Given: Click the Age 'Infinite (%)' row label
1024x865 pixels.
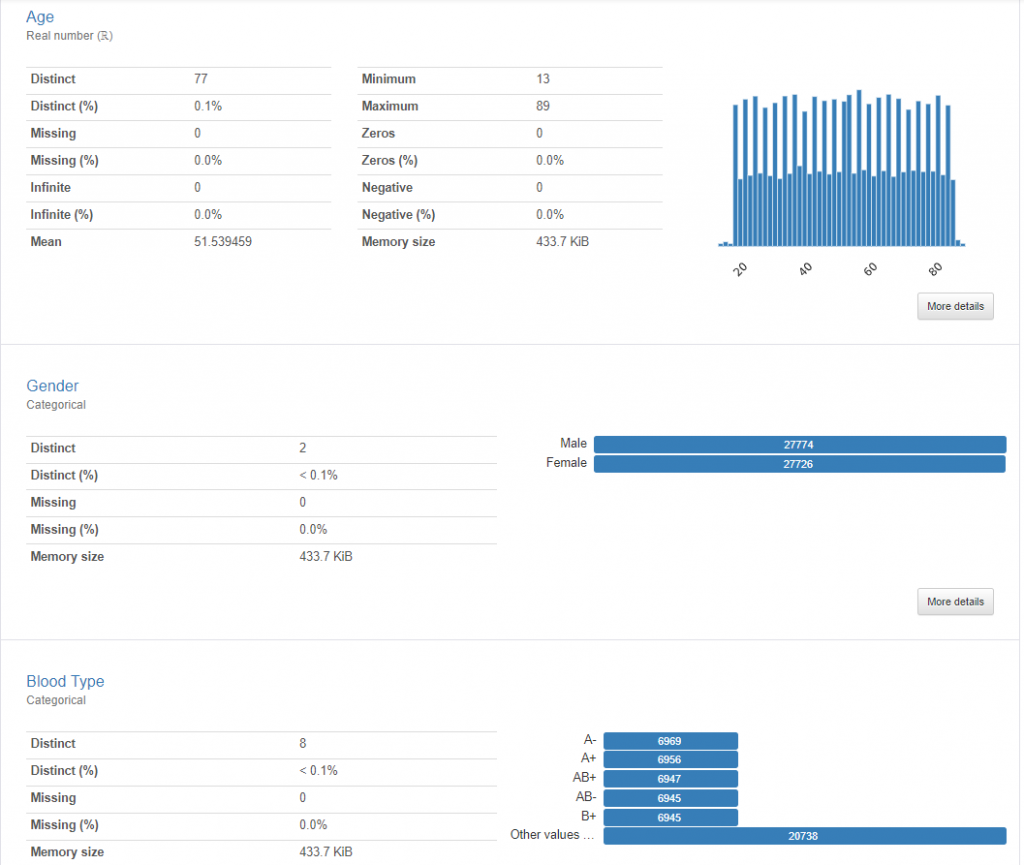Looking at the screenshot, I should click(x=61, y=215).
